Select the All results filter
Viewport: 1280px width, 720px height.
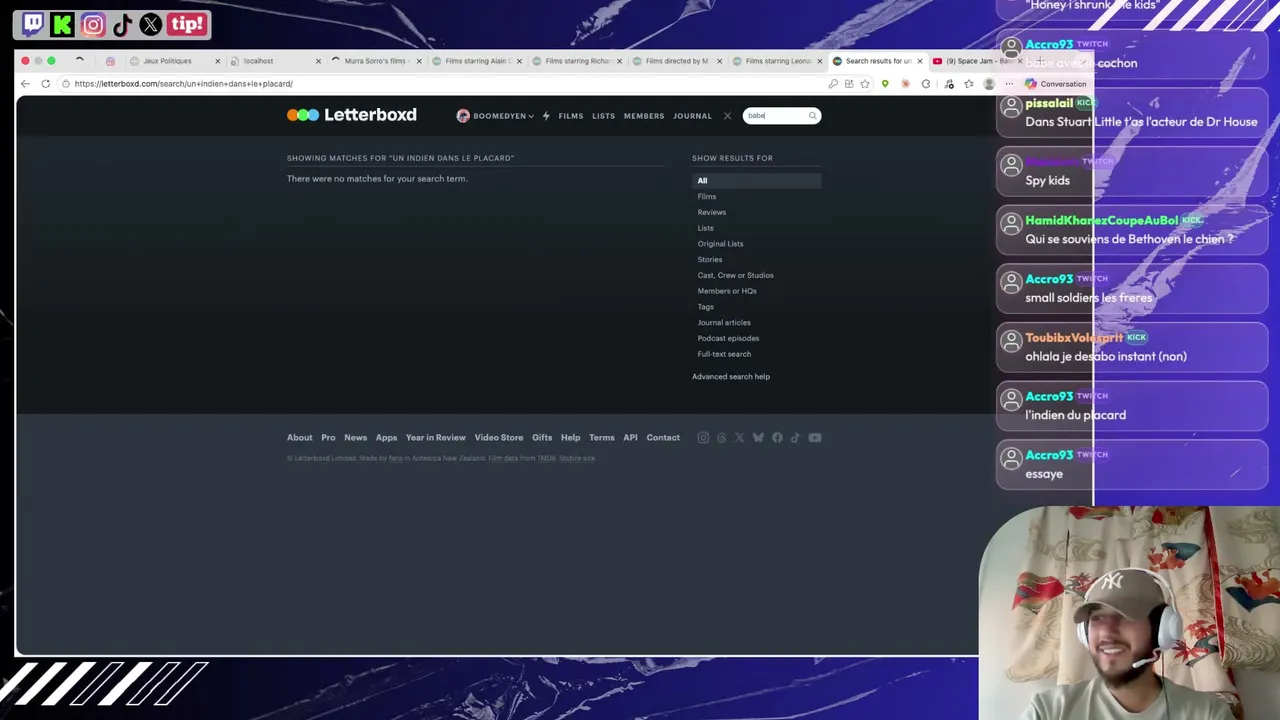pyautogui.click(x=757, y=181)
